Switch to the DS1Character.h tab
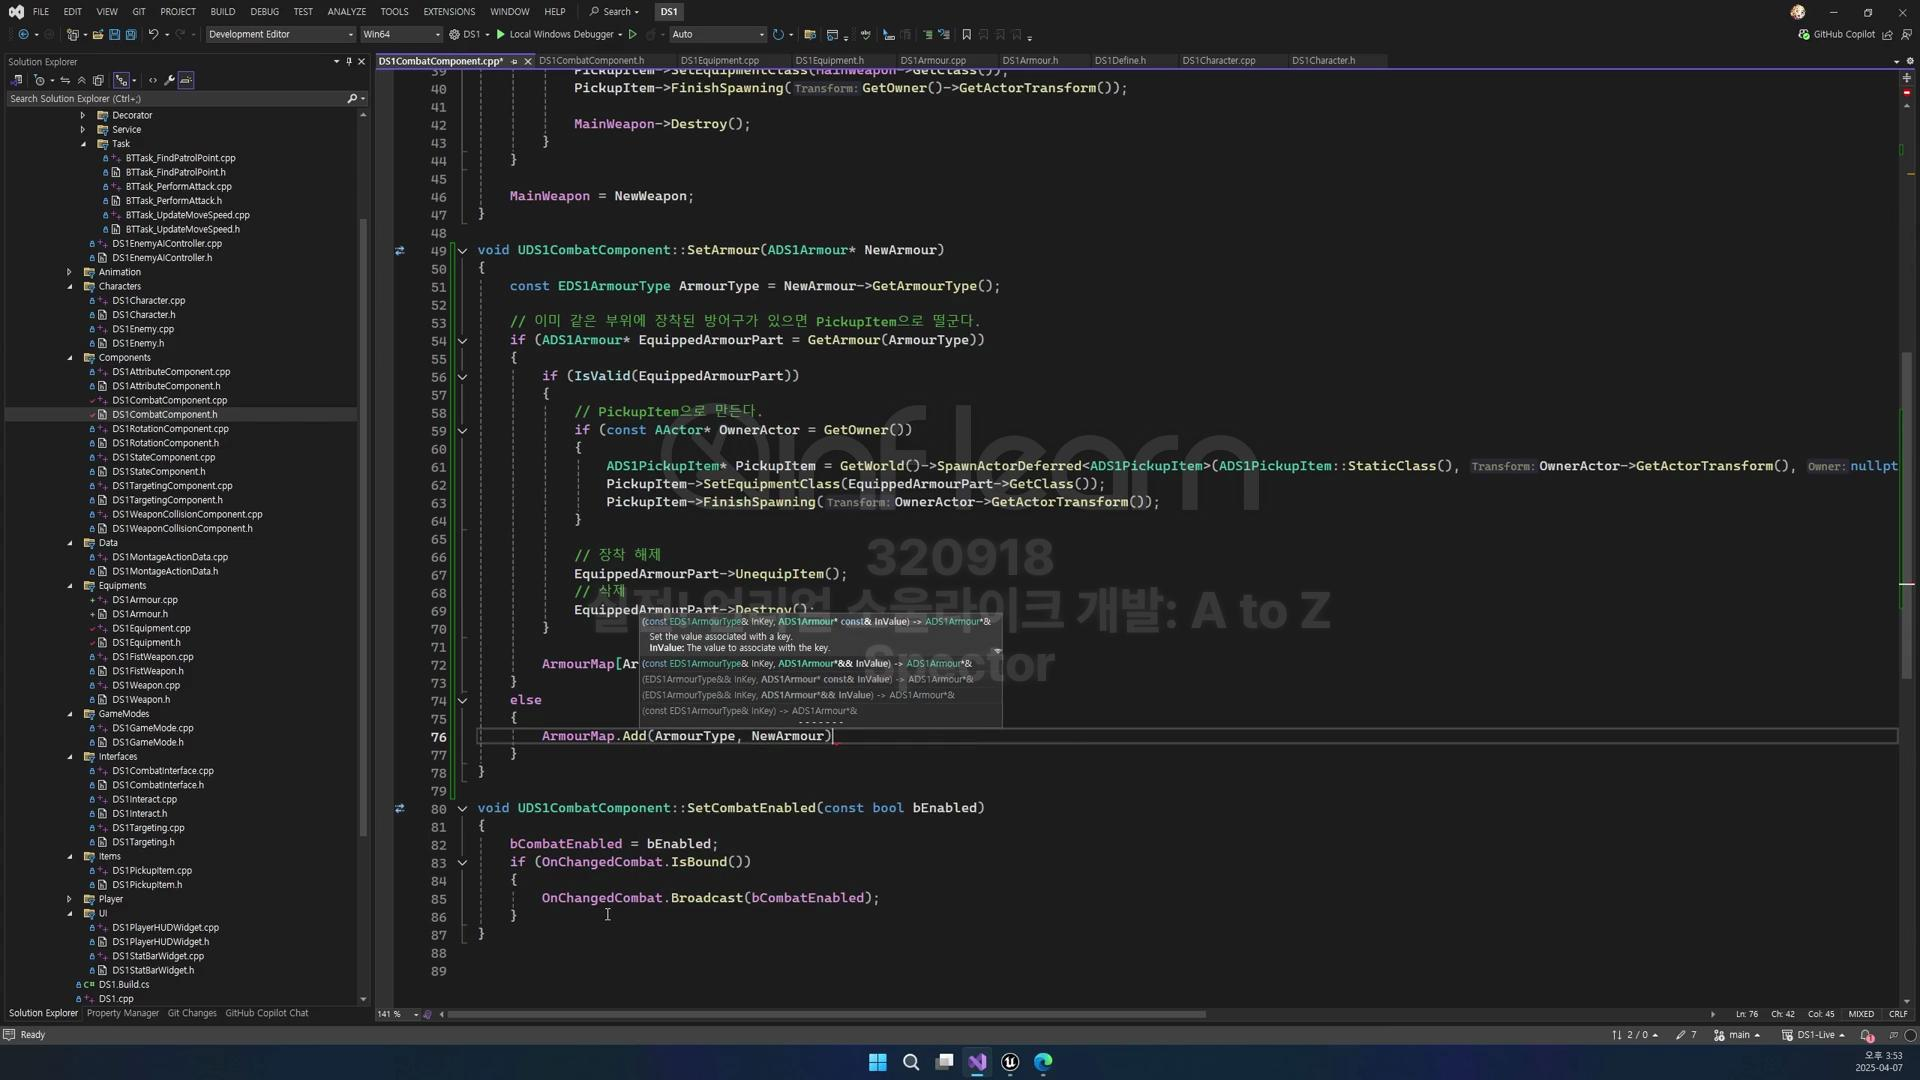The width and height of the screenshot is (1920, 1080). (x=1323, y=61)
